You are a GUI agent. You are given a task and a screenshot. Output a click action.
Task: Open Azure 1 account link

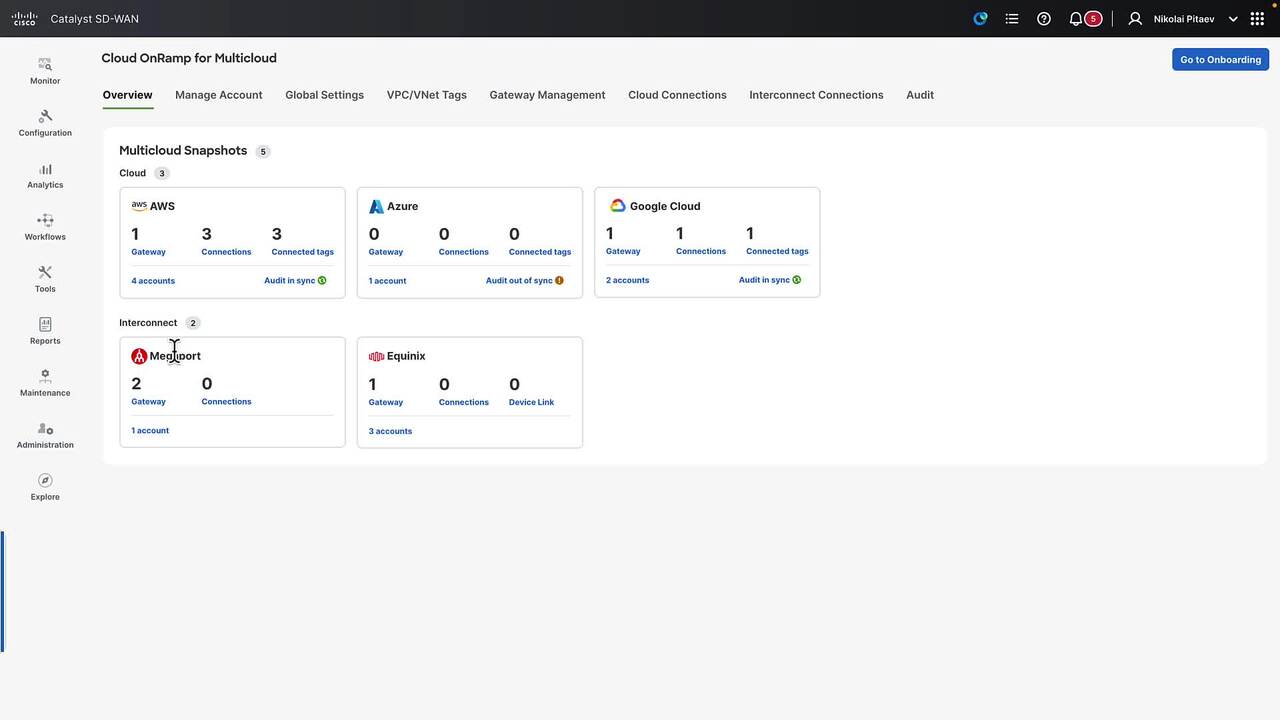387,281
